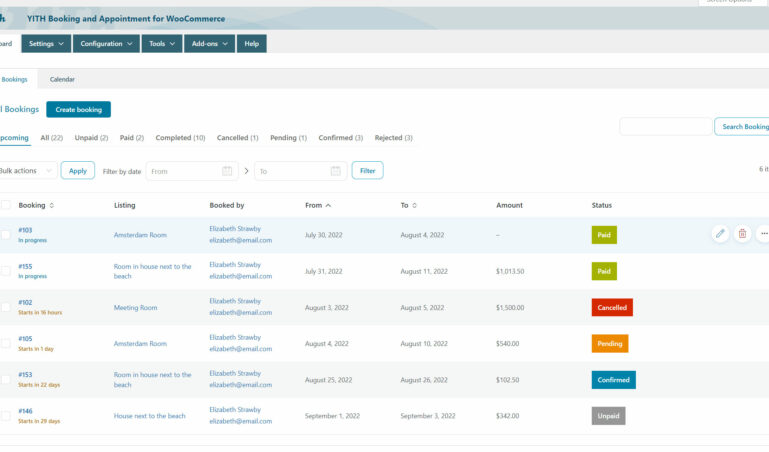The height and width of the screenshot is (452, 769).
Task: Open House next to the beach listing
Action: (150, 416)
